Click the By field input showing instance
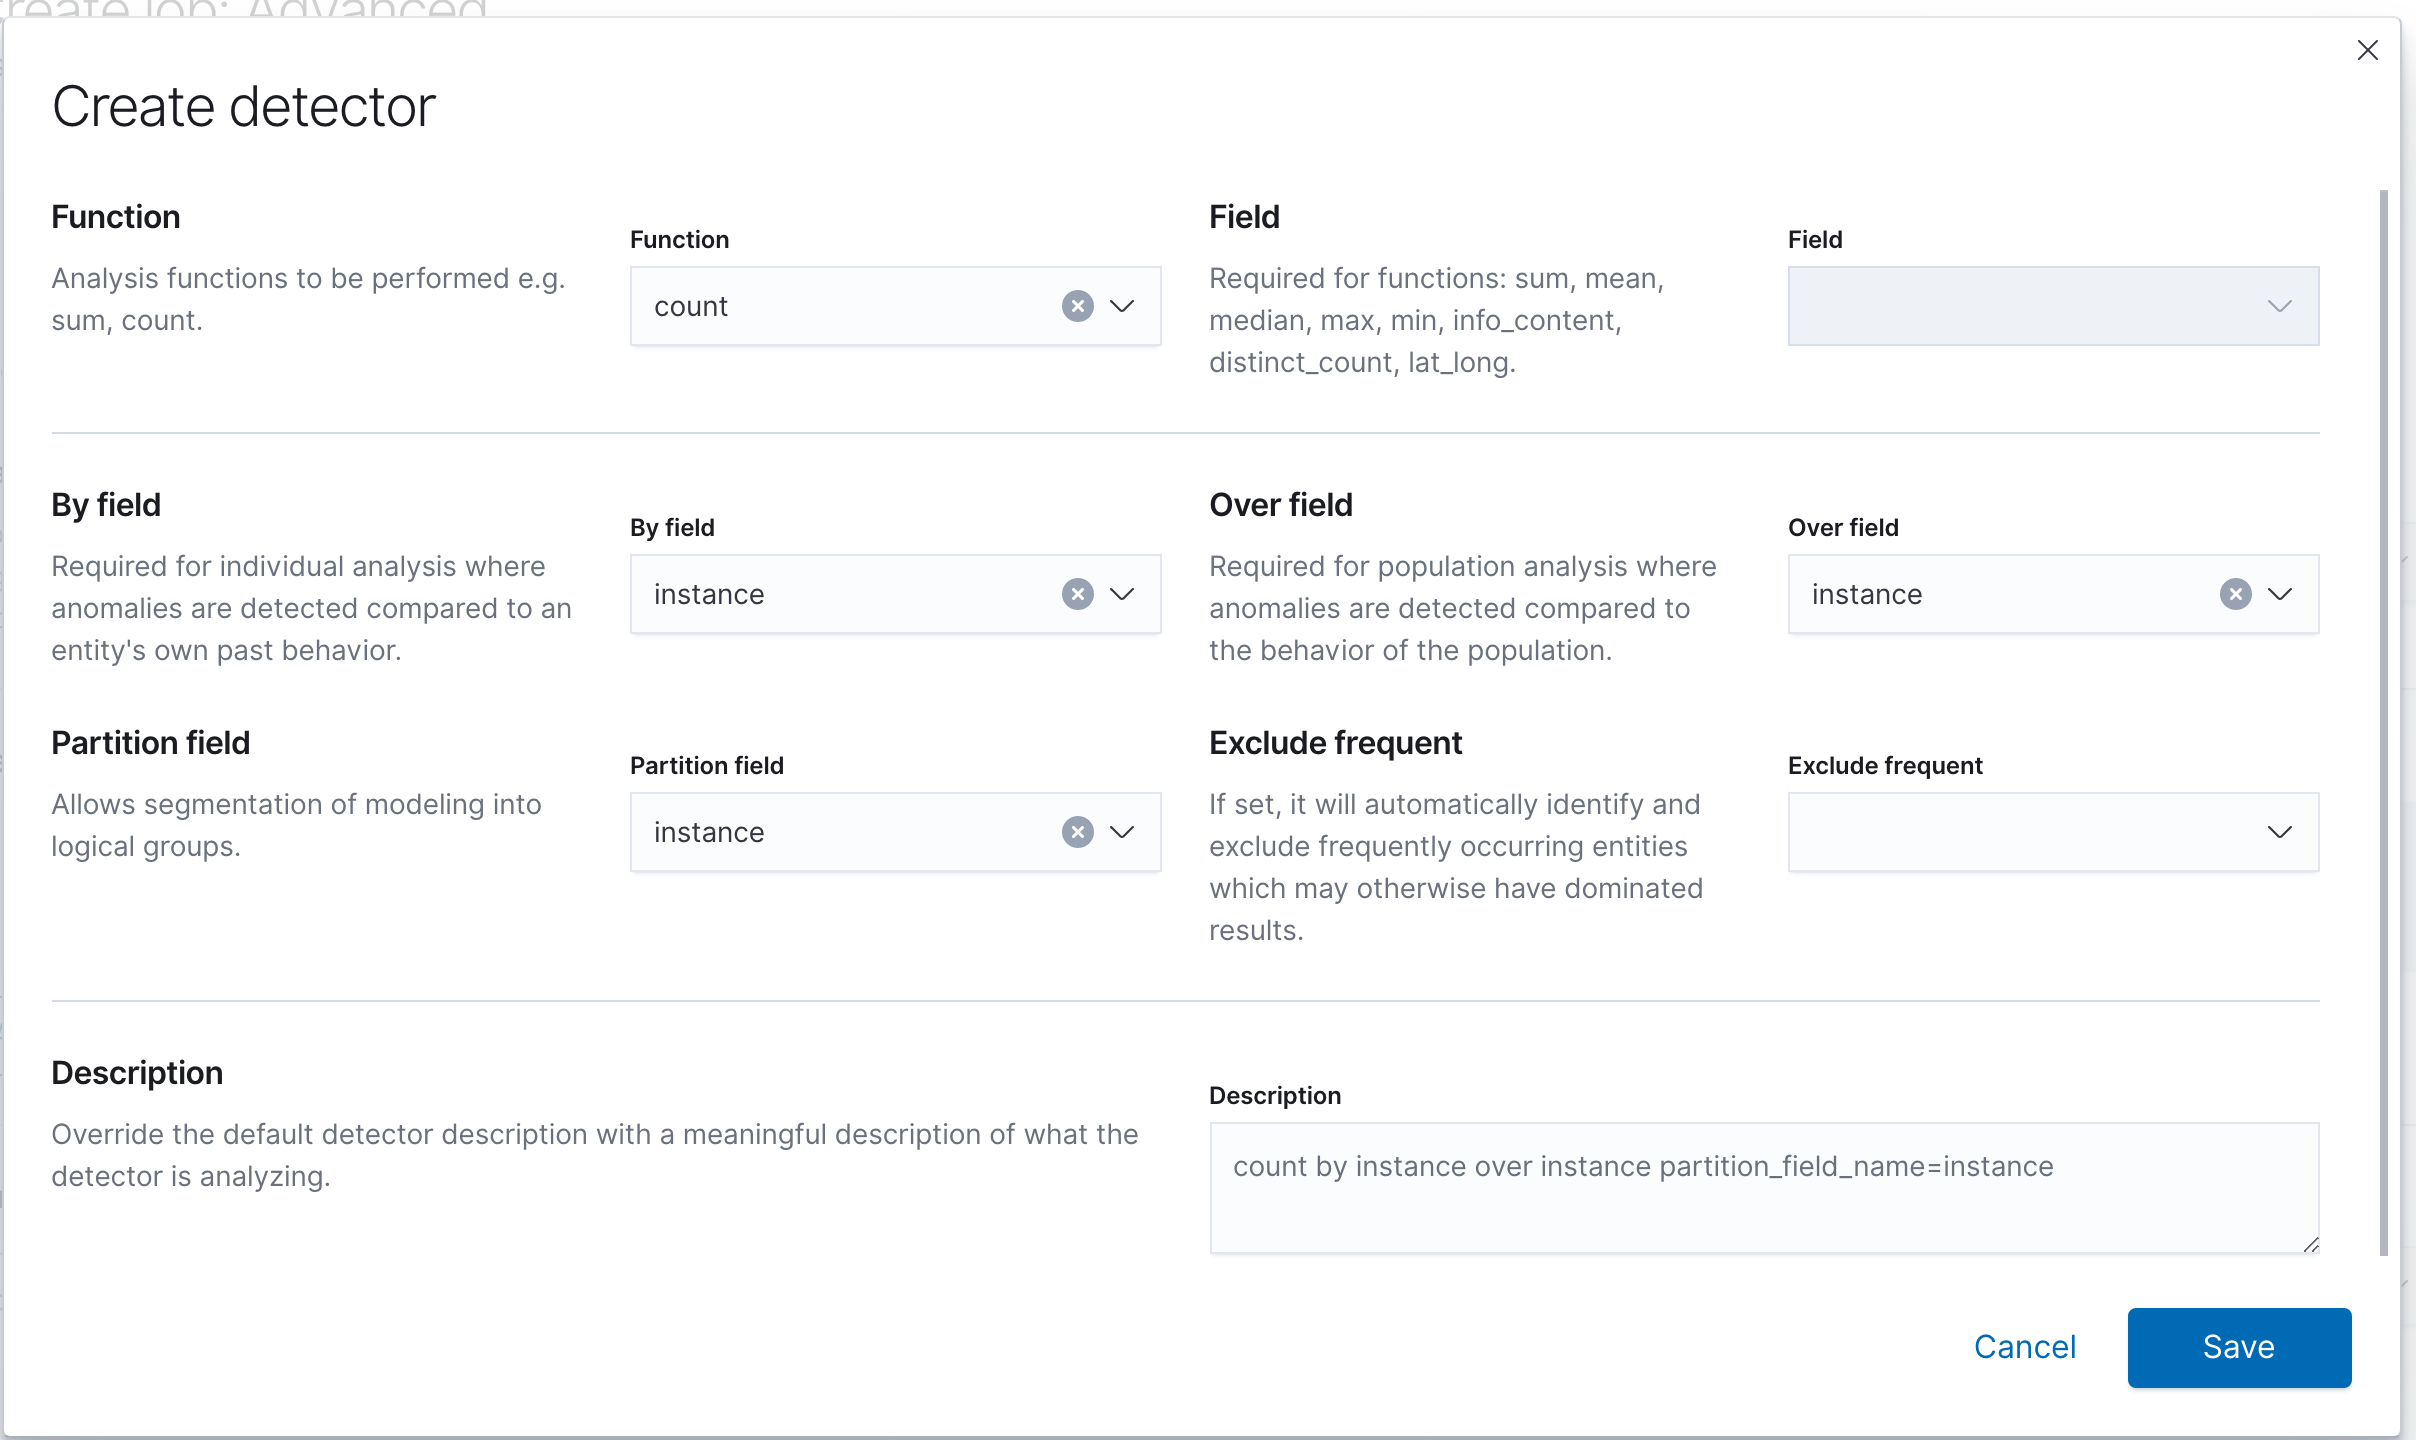Screen dimensions: 2416x1440 pos(850,594)
